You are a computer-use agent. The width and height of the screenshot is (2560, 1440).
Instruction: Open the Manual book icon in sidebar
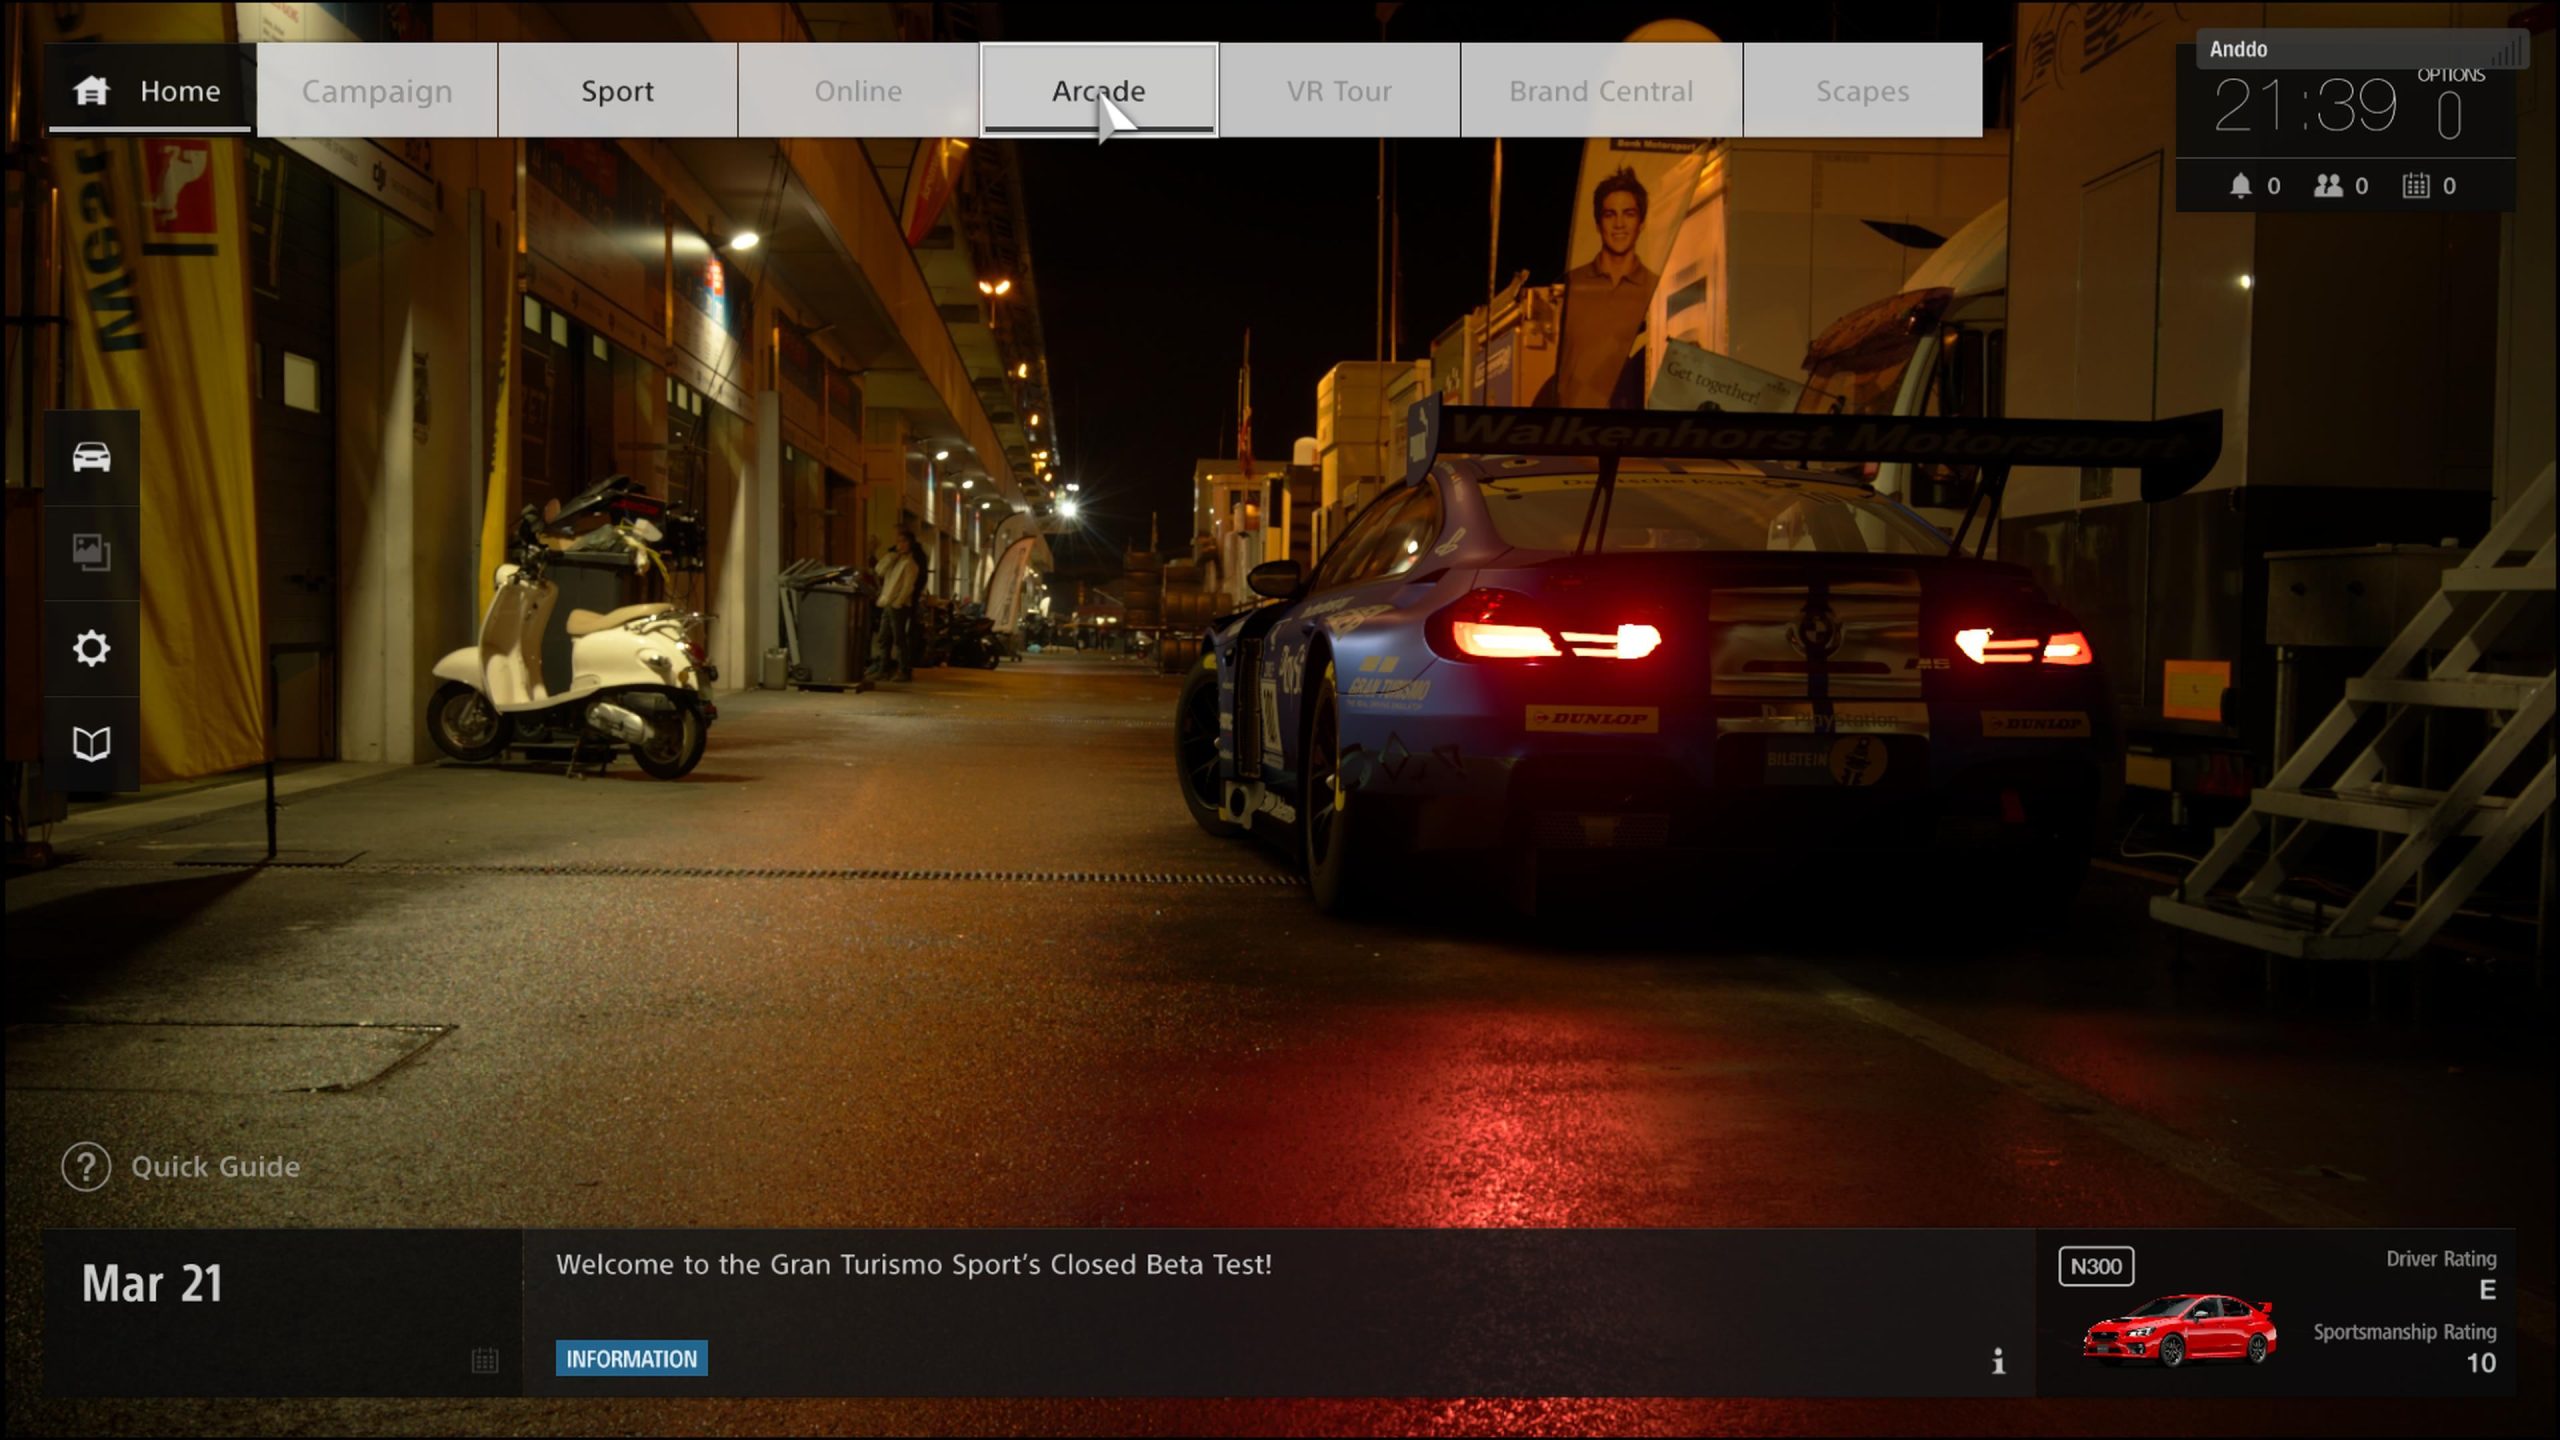click(91, 744)
